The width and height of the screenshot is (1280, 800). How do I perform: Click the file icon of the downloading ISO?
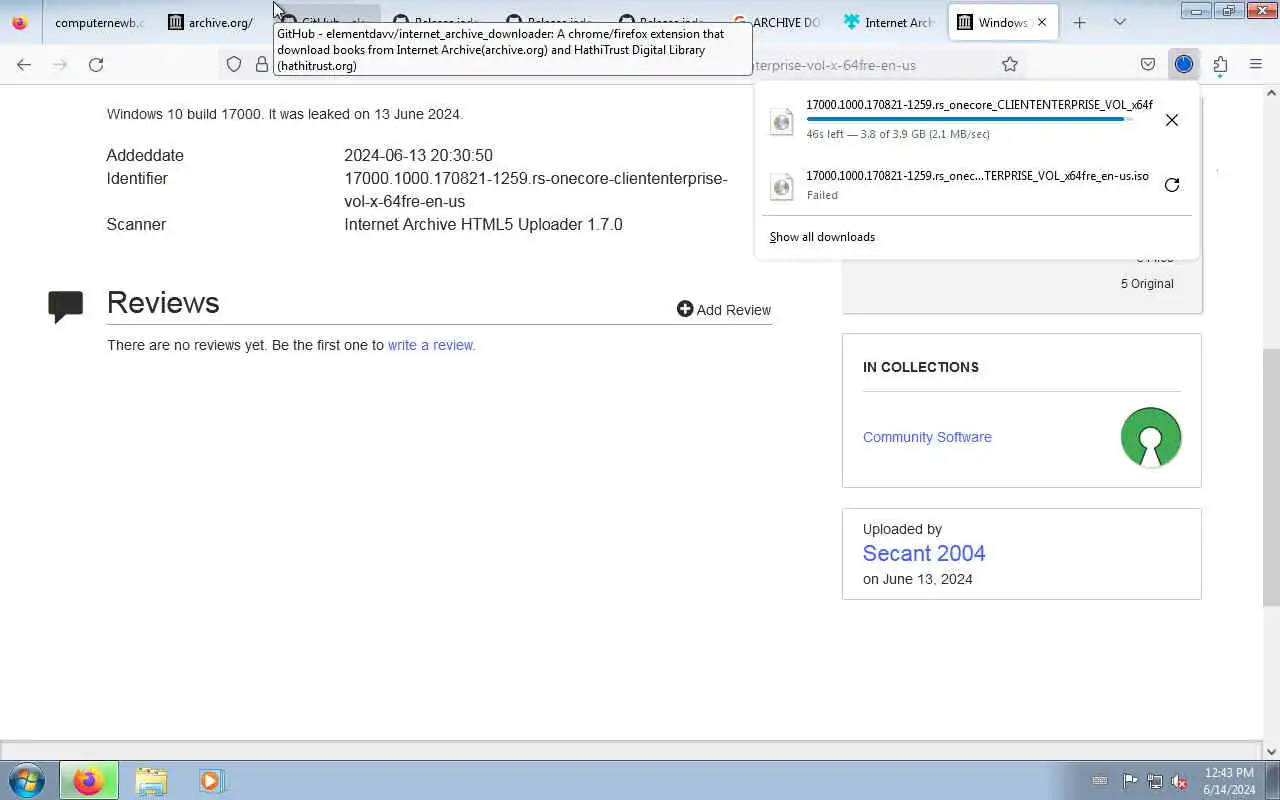click(x=782, y=122)
